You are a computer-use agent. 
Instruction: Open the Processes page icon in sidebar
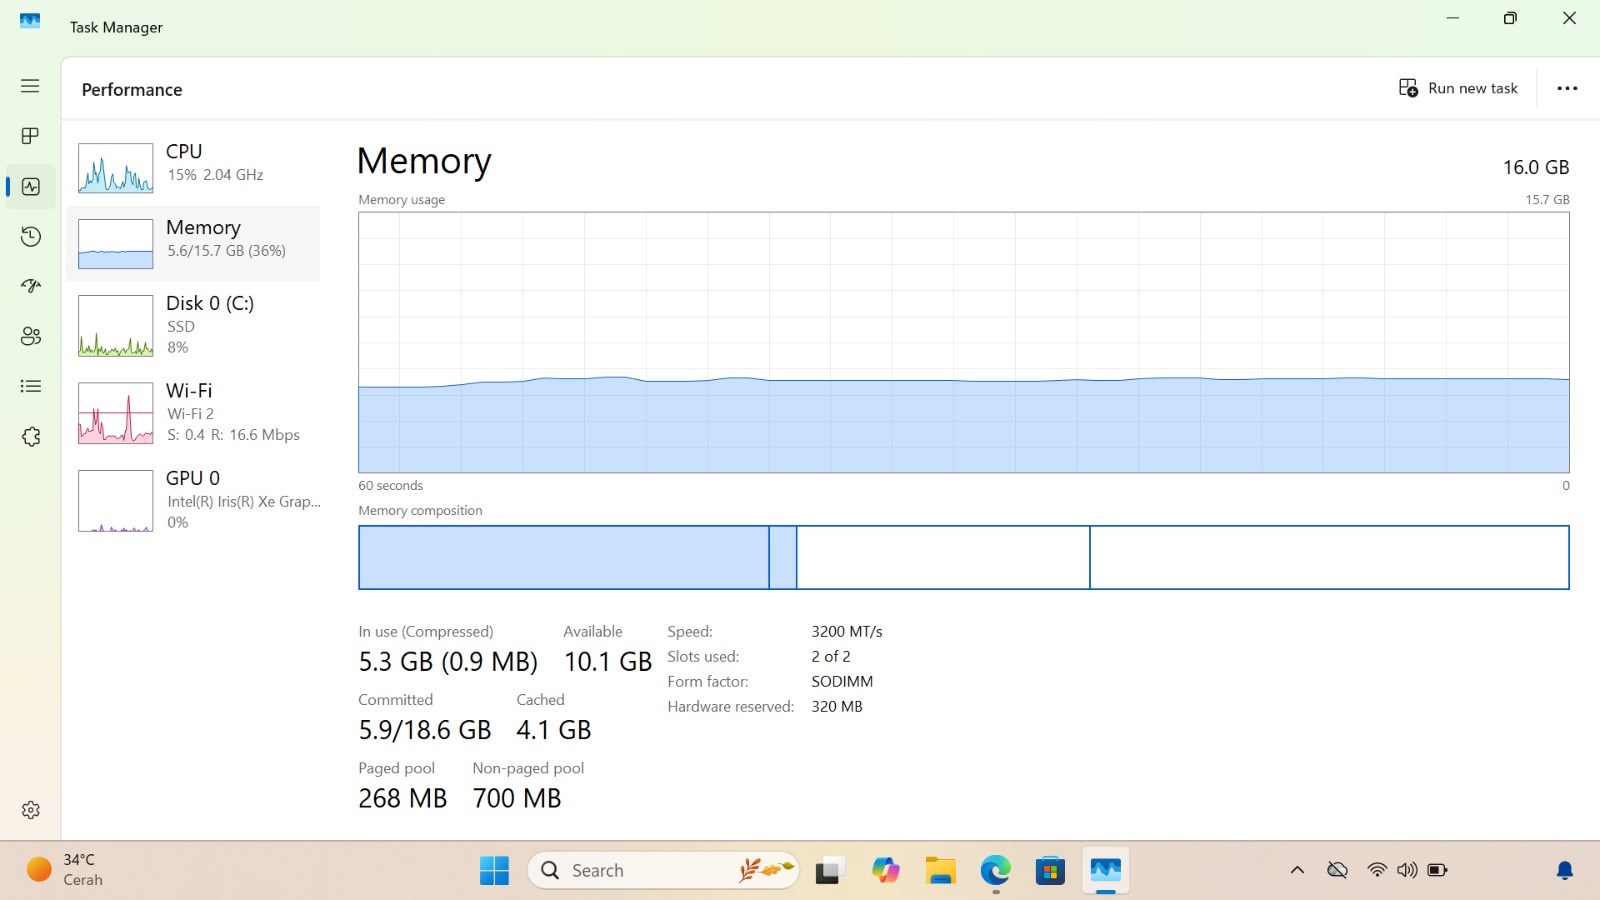coord(30,136)
